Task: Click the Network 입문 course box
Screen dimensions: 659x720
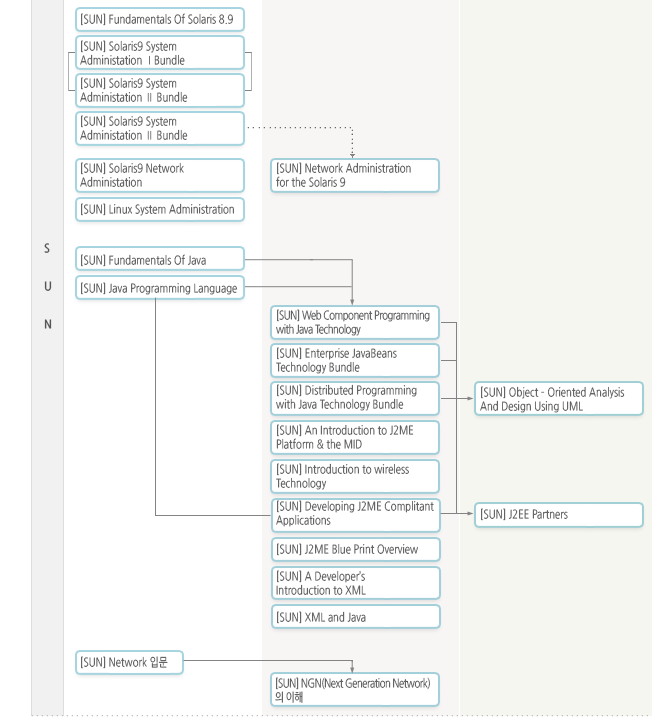Action: [129, 662]
